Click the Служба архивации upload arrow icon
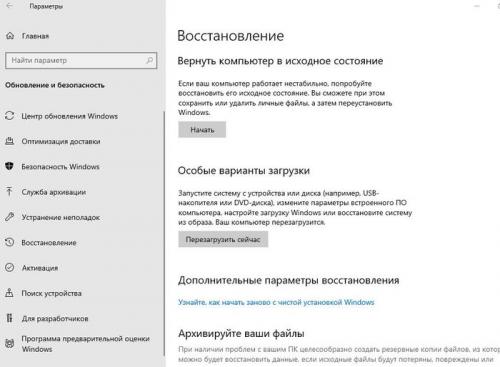 coord(9,191)
